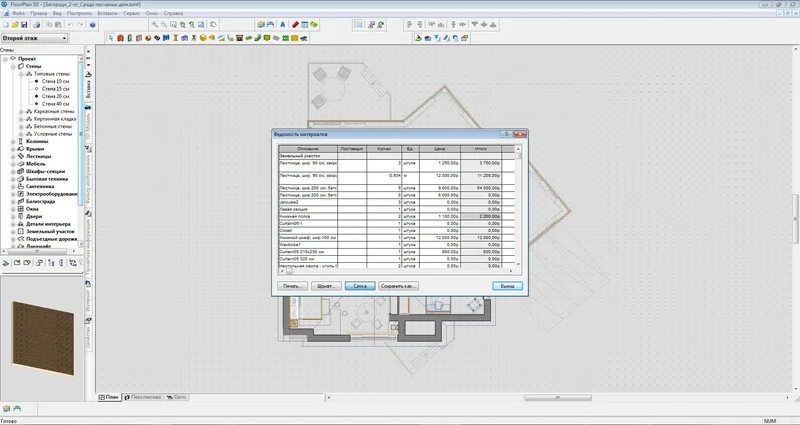Click the red eraser toolbar icon

(x=295, y=24)
